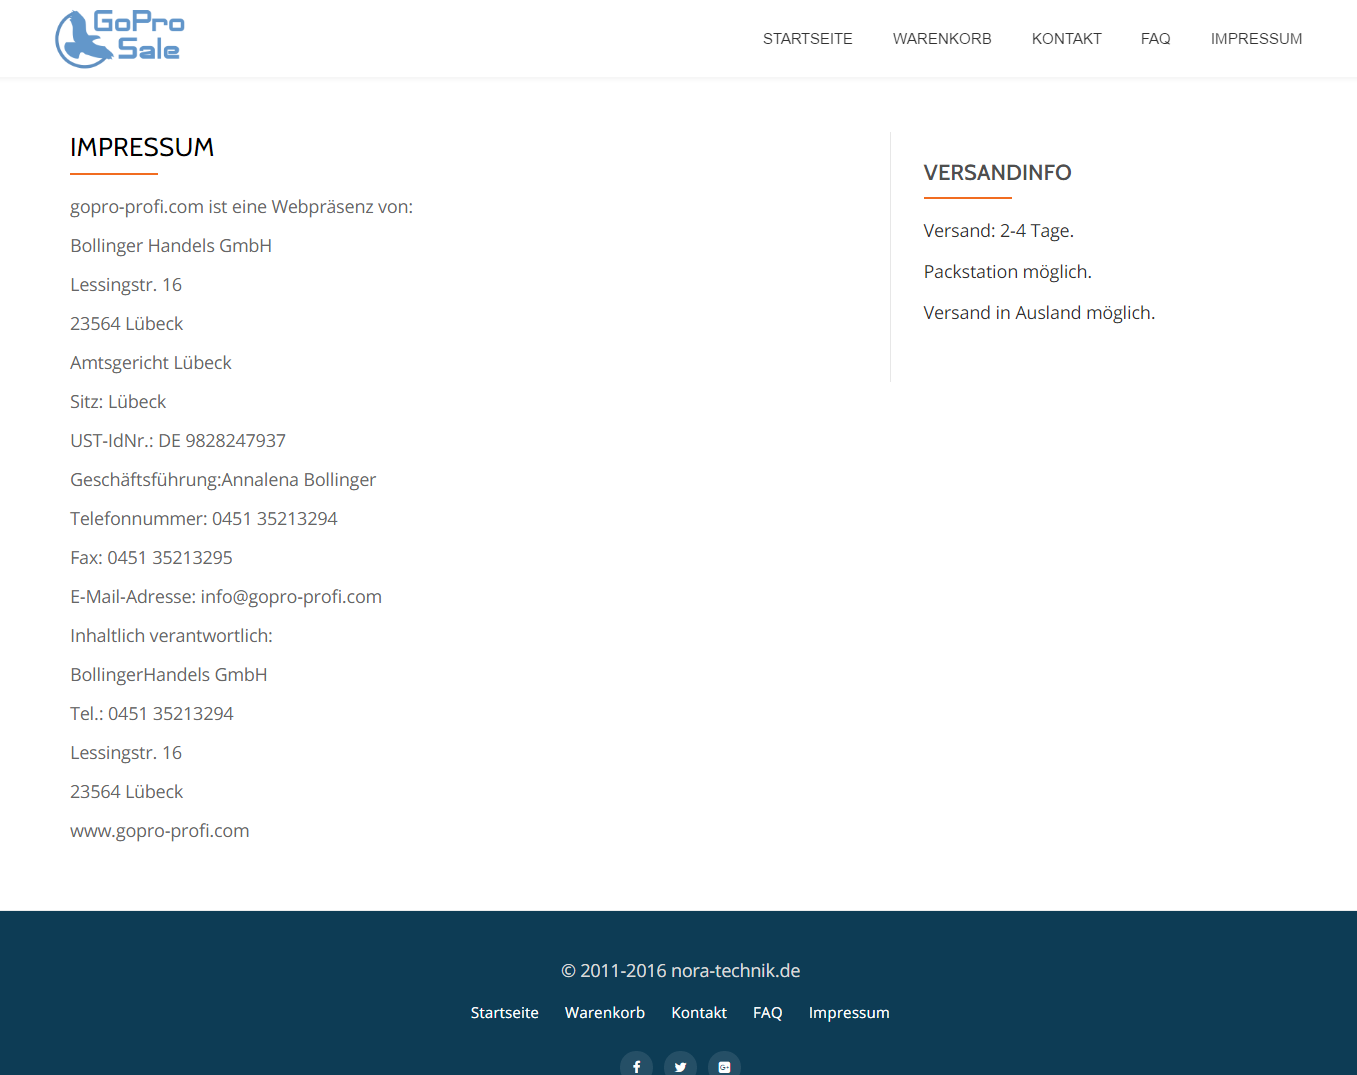This screenshot has height=1075, width=1357.
Task: Click 'Sitz: Lübeck' text
Action: coord(118,402)
